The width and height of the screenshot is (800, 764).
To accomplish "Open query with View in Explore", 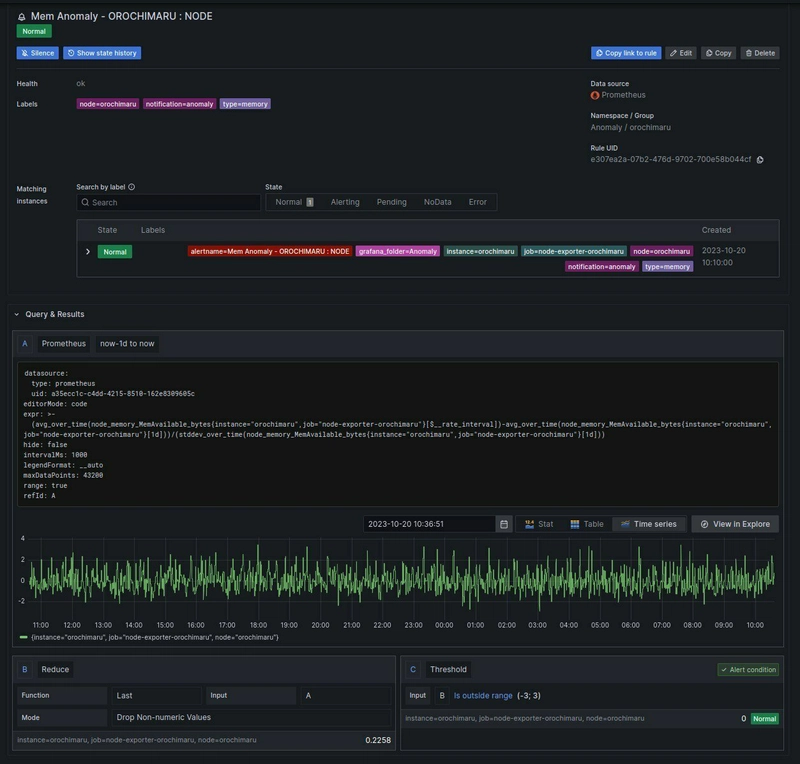I will (735, 524).
